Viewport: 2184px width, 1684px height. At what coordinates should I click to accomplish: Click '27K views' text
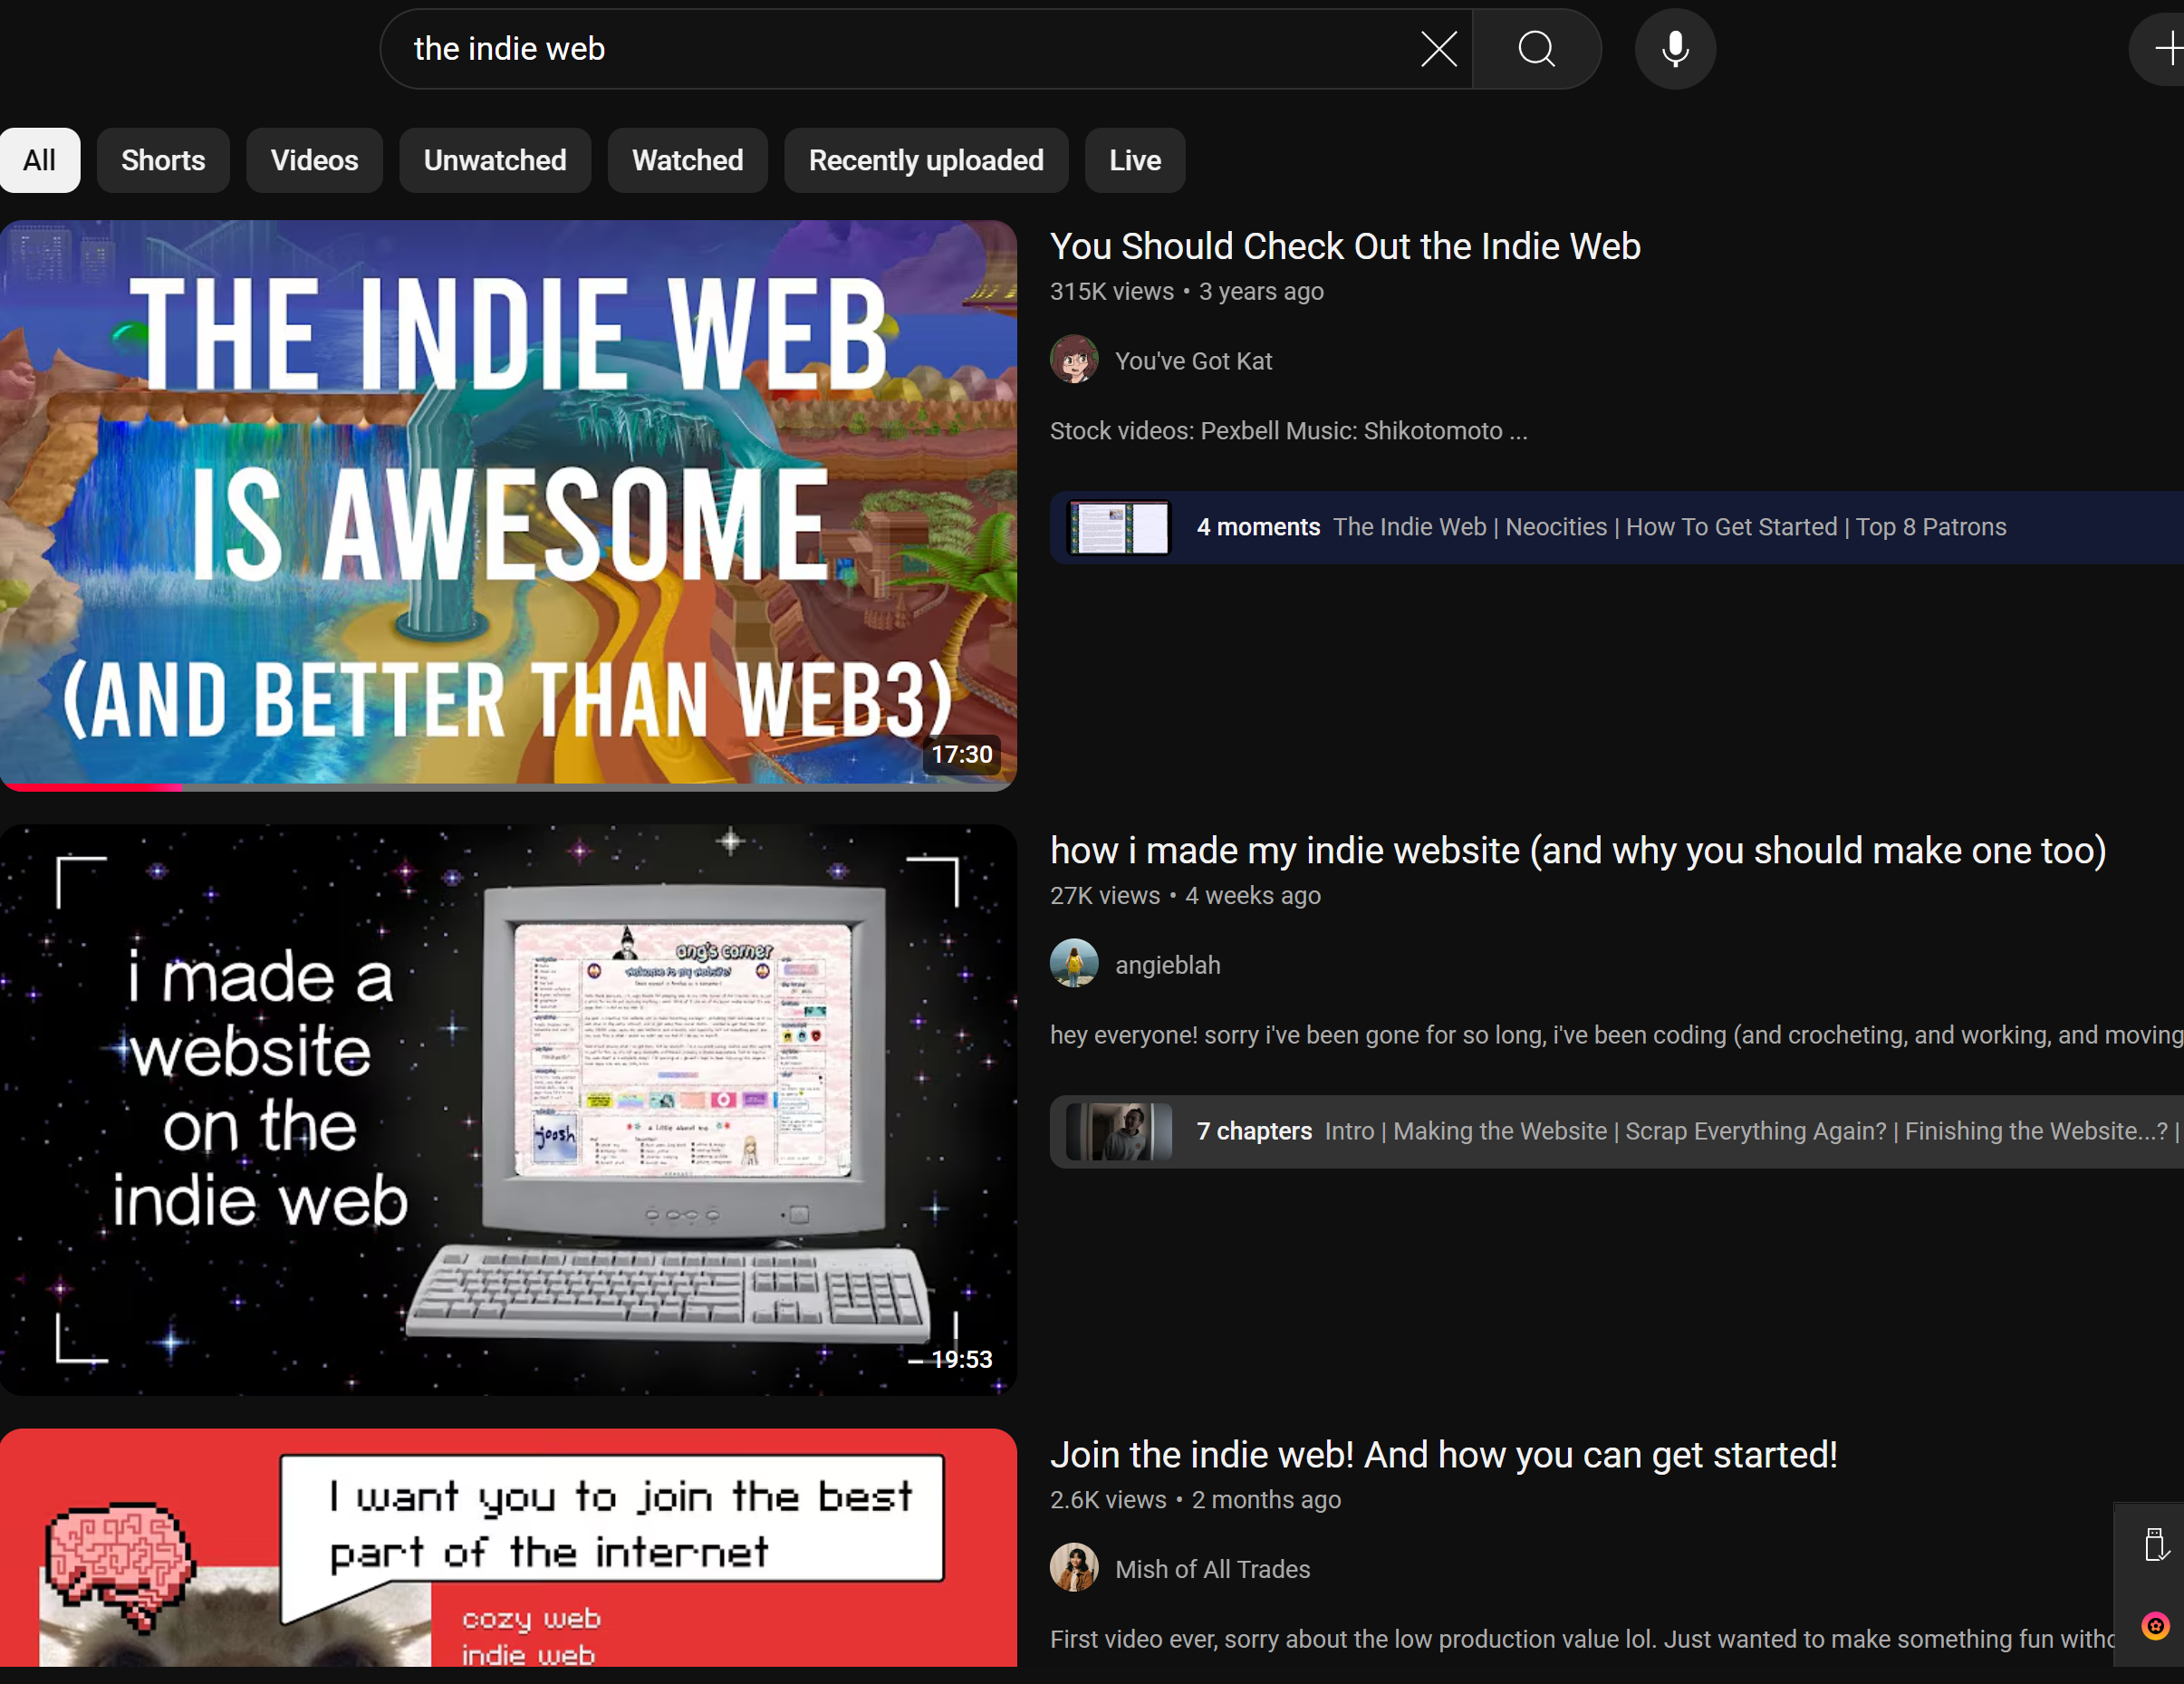click(x=1104, y=895)
